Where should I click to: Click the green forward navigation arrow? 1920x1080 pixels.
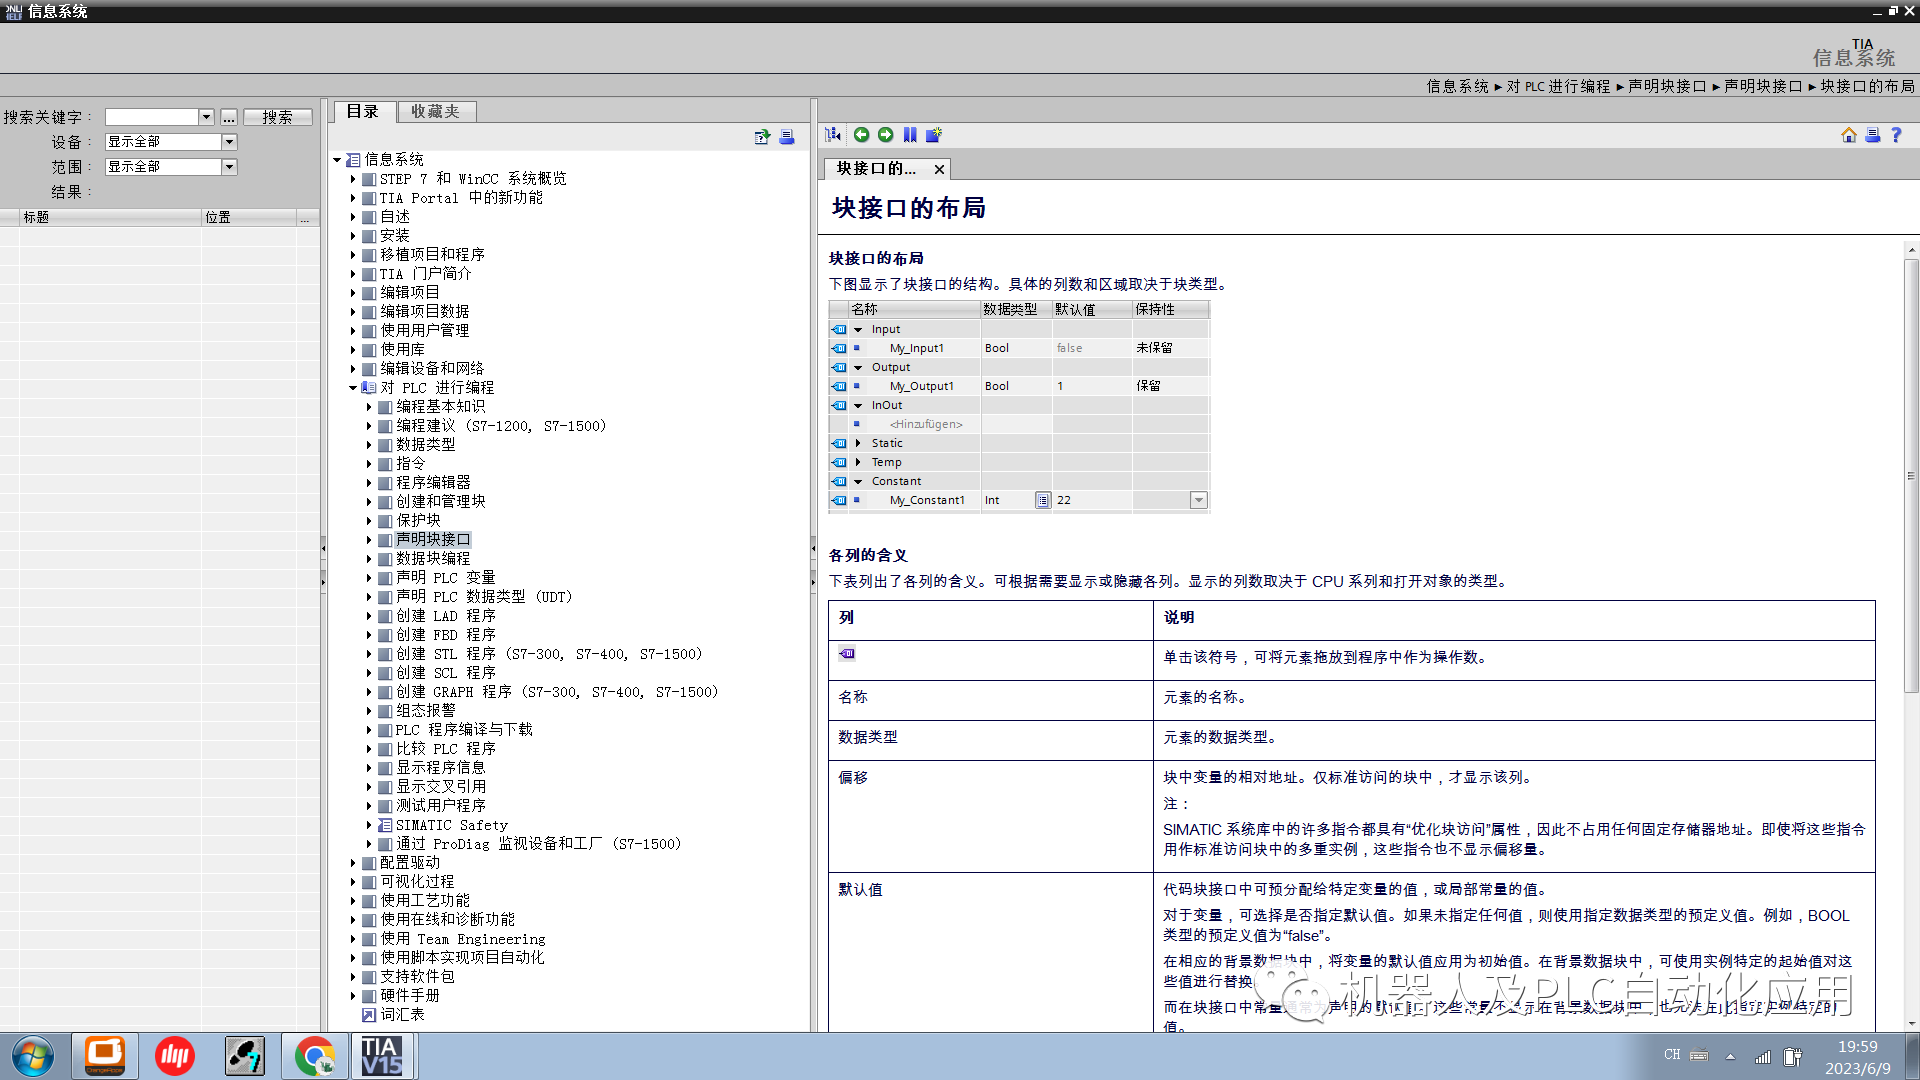[x=885, y=135]
